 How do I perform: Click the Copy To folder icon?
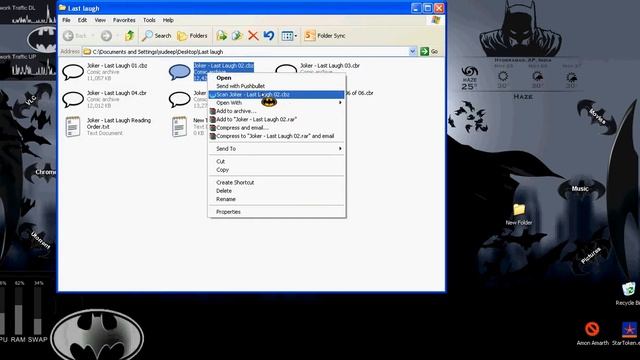point(237,36)
